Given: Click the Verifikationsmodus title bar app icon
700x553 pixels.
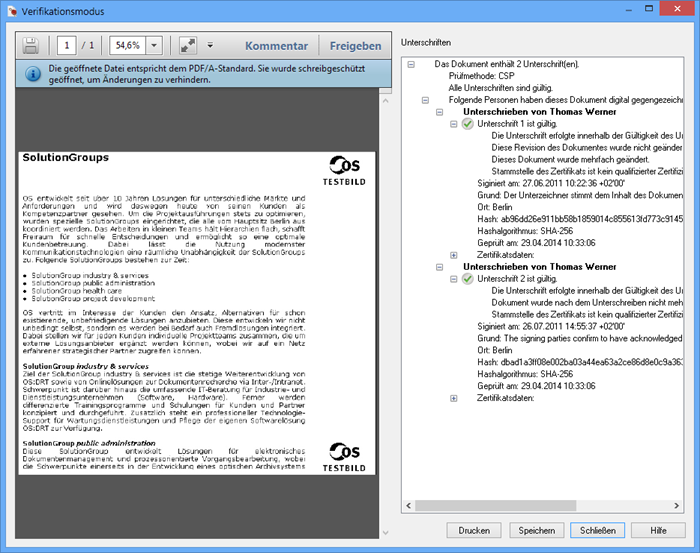Looking at the screenshot, I should (12, 9).
